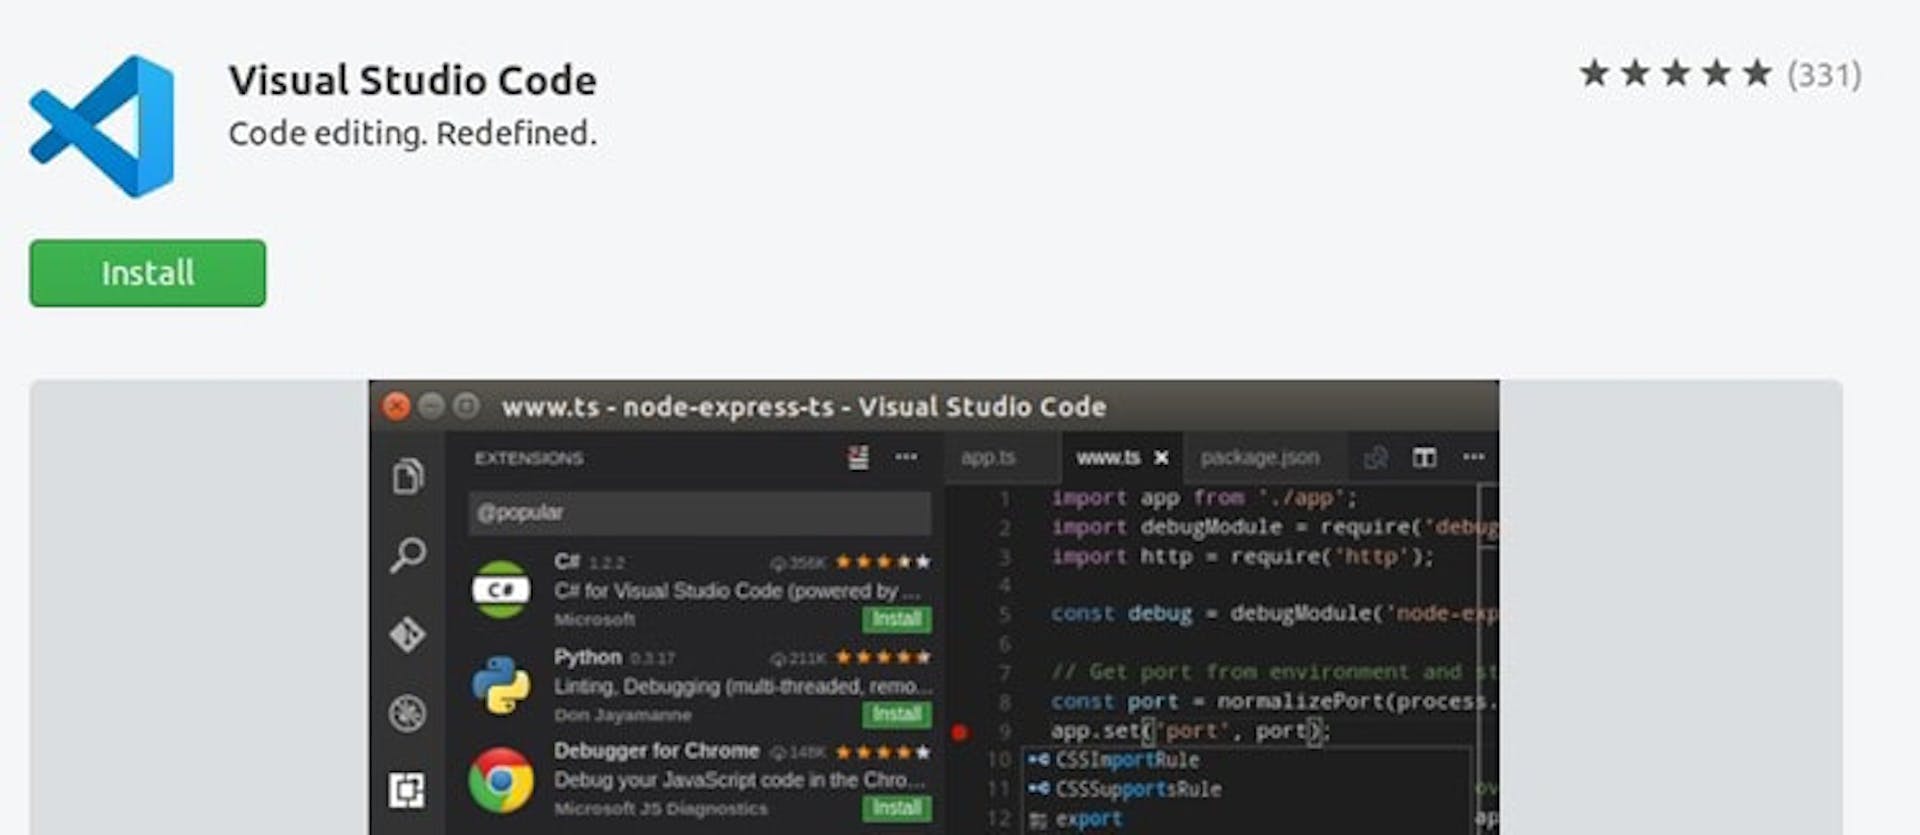The image size is (1920, 835).
Task: Click the Visual Studio Code title text
Action: (412, 80)
